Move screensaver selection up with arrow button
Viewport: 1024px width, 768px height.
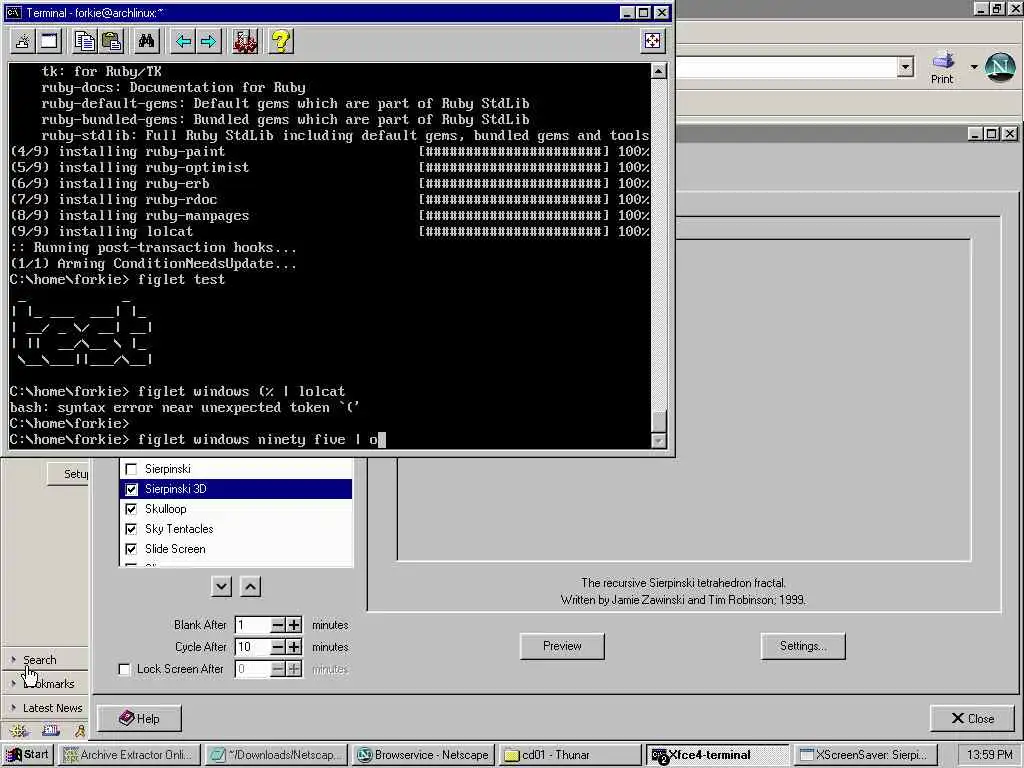tap(250, 586)
